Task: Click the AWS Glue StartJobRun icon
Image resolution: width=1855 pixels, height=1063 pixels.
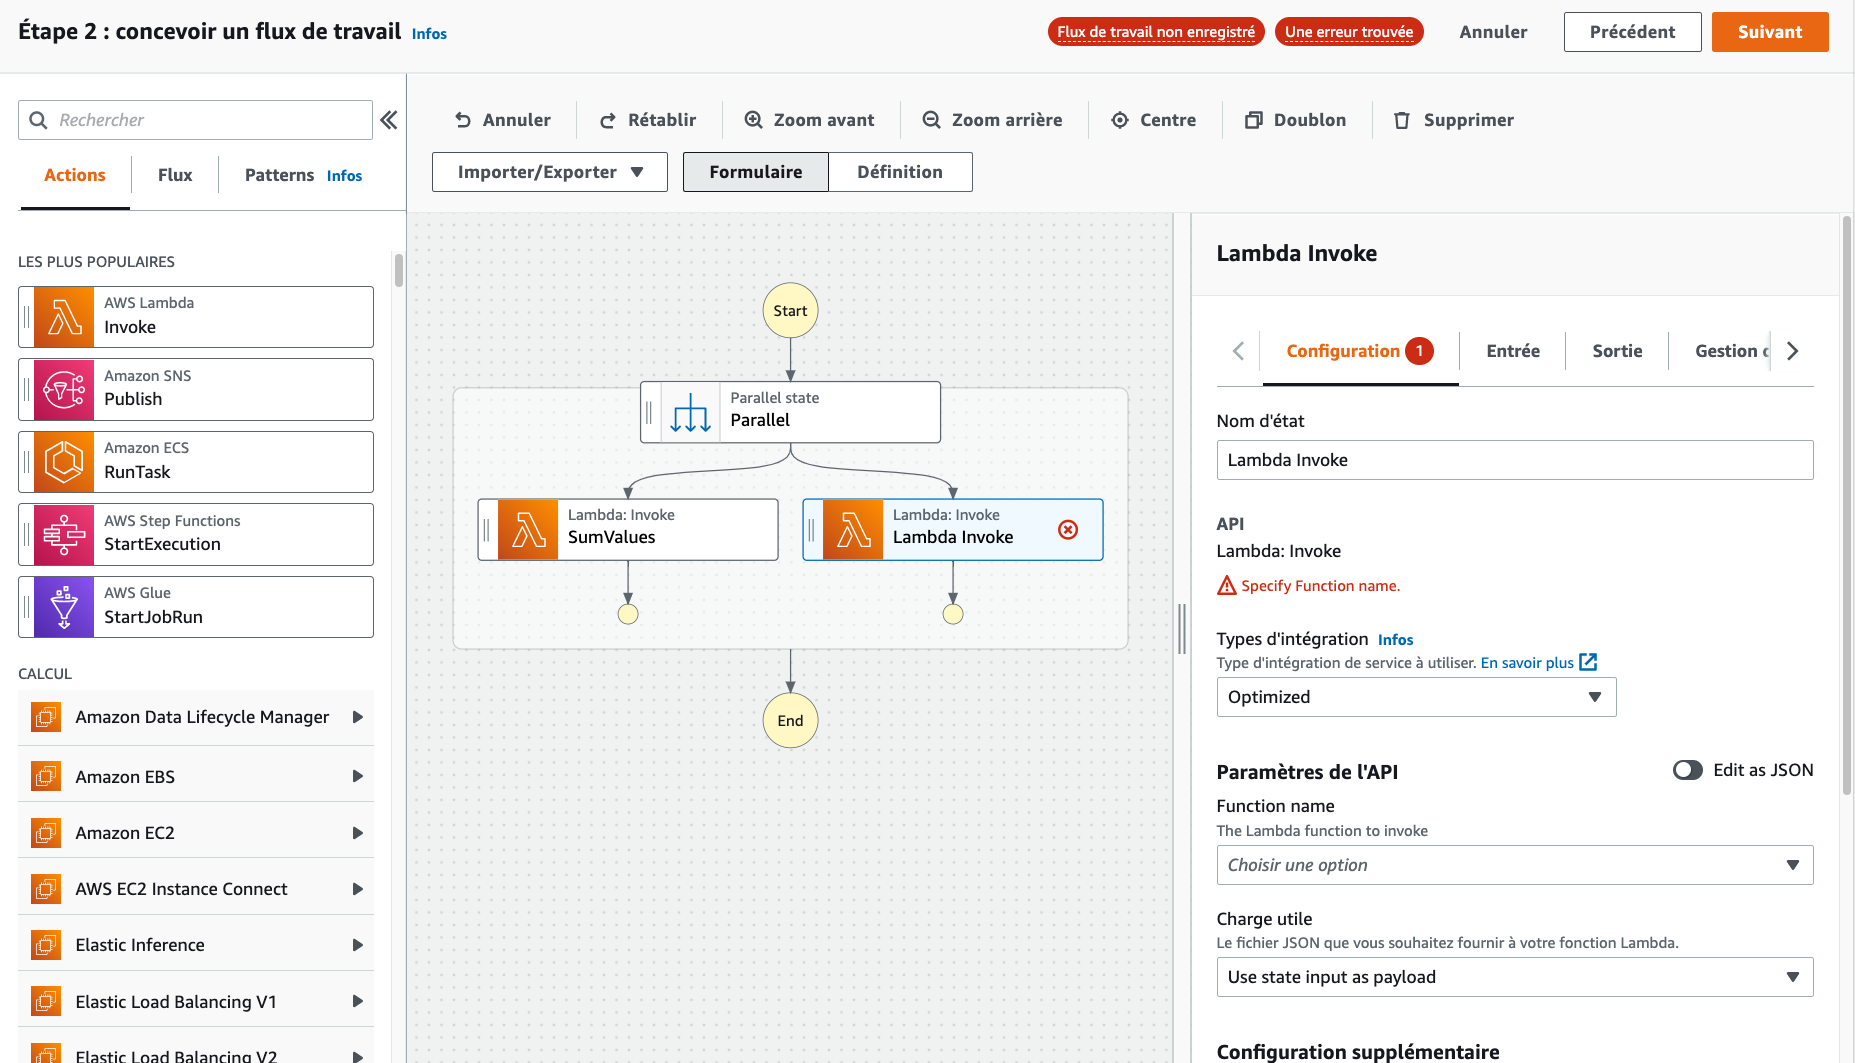Action: tap(64, 607)
